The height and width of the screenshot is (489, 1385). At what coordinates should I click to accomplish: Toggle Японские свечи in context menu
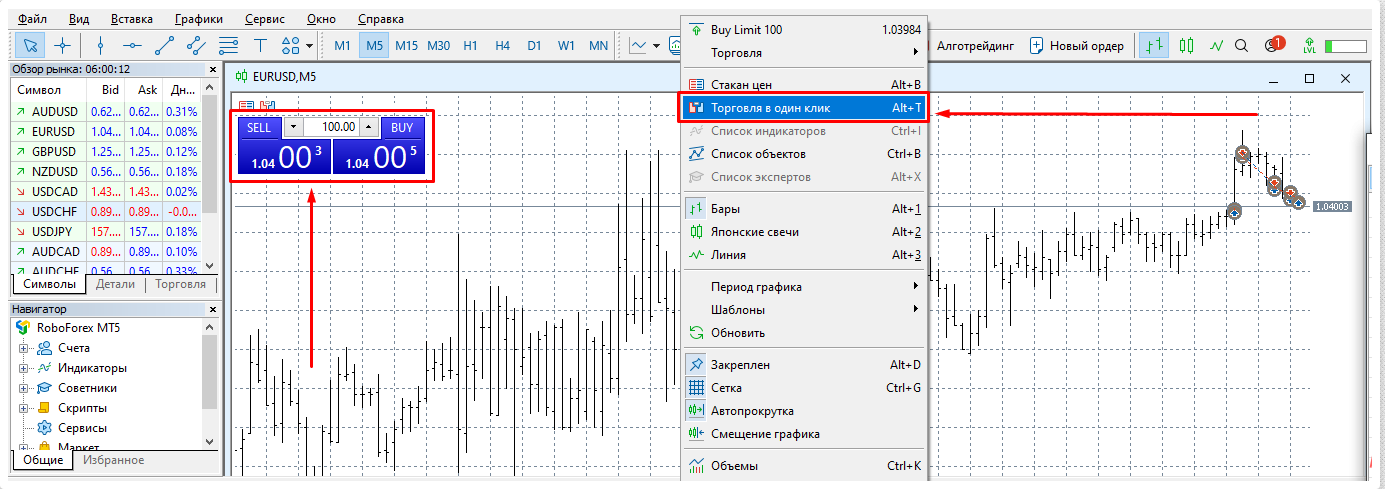tap(804, 232)
